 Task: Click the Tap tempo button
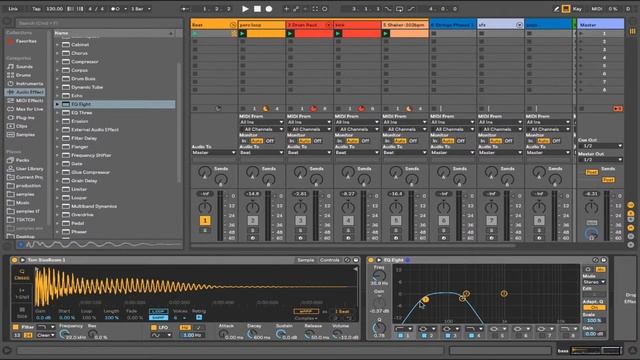point(36,9)
